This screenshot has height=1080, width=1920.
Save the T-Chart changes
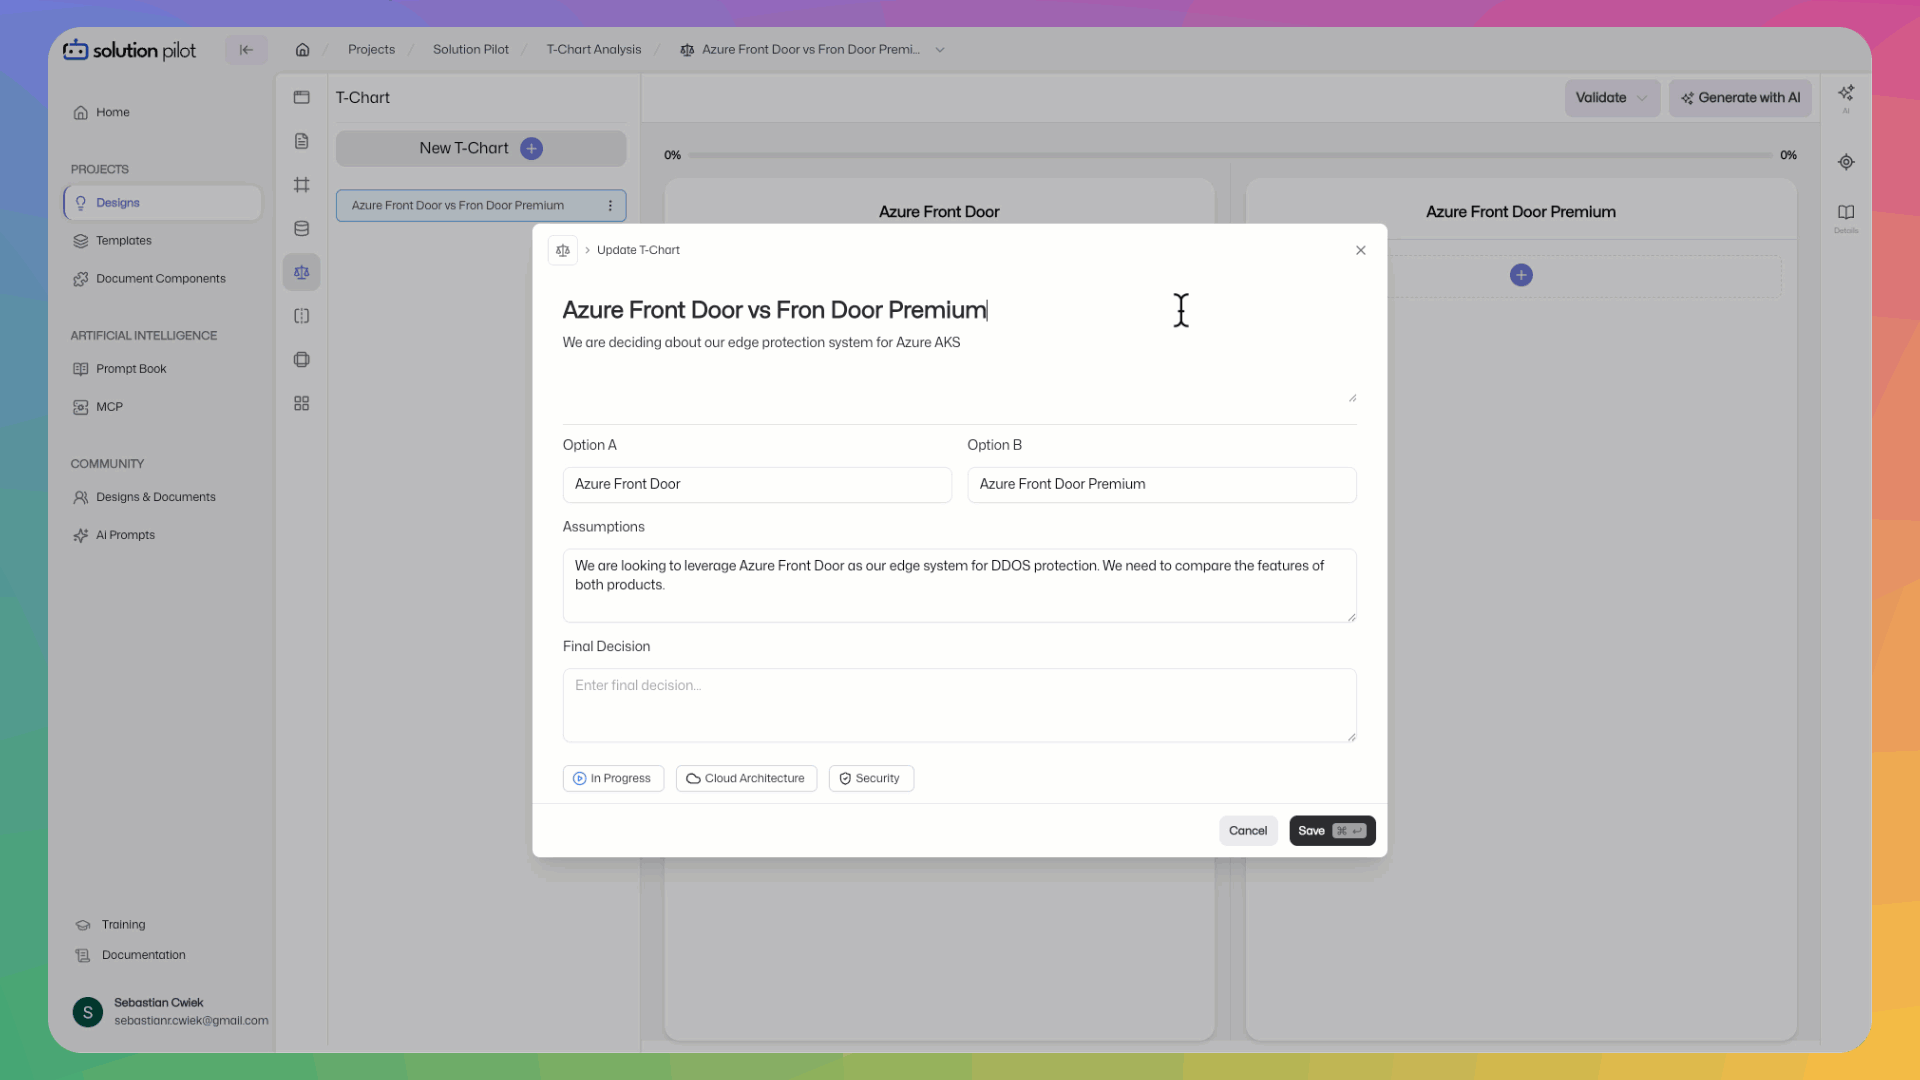click(1332, 831)
